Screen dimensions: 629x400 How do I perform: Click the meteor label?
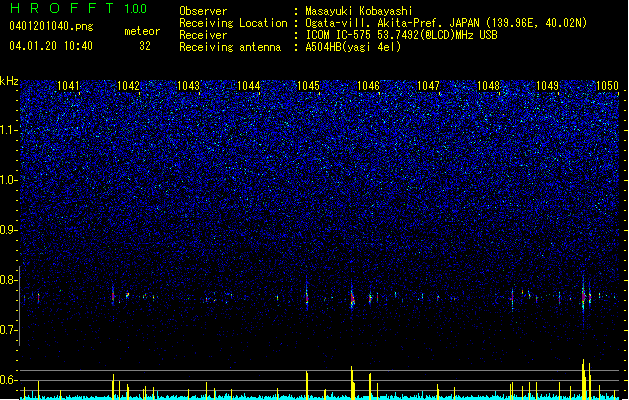click(142, 31)
